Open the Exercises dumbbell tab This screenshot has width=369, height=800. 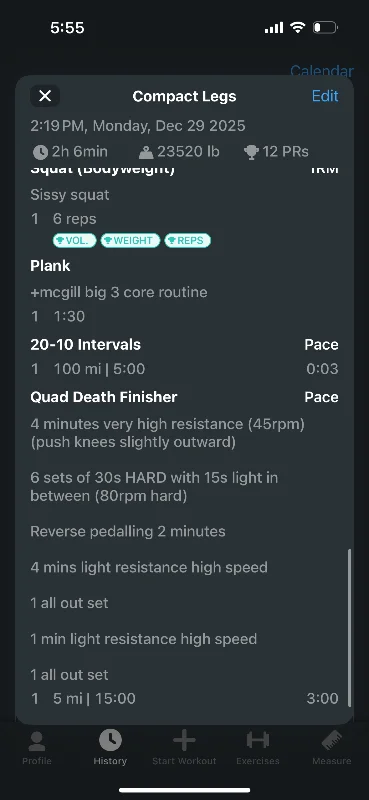[258, 748]
